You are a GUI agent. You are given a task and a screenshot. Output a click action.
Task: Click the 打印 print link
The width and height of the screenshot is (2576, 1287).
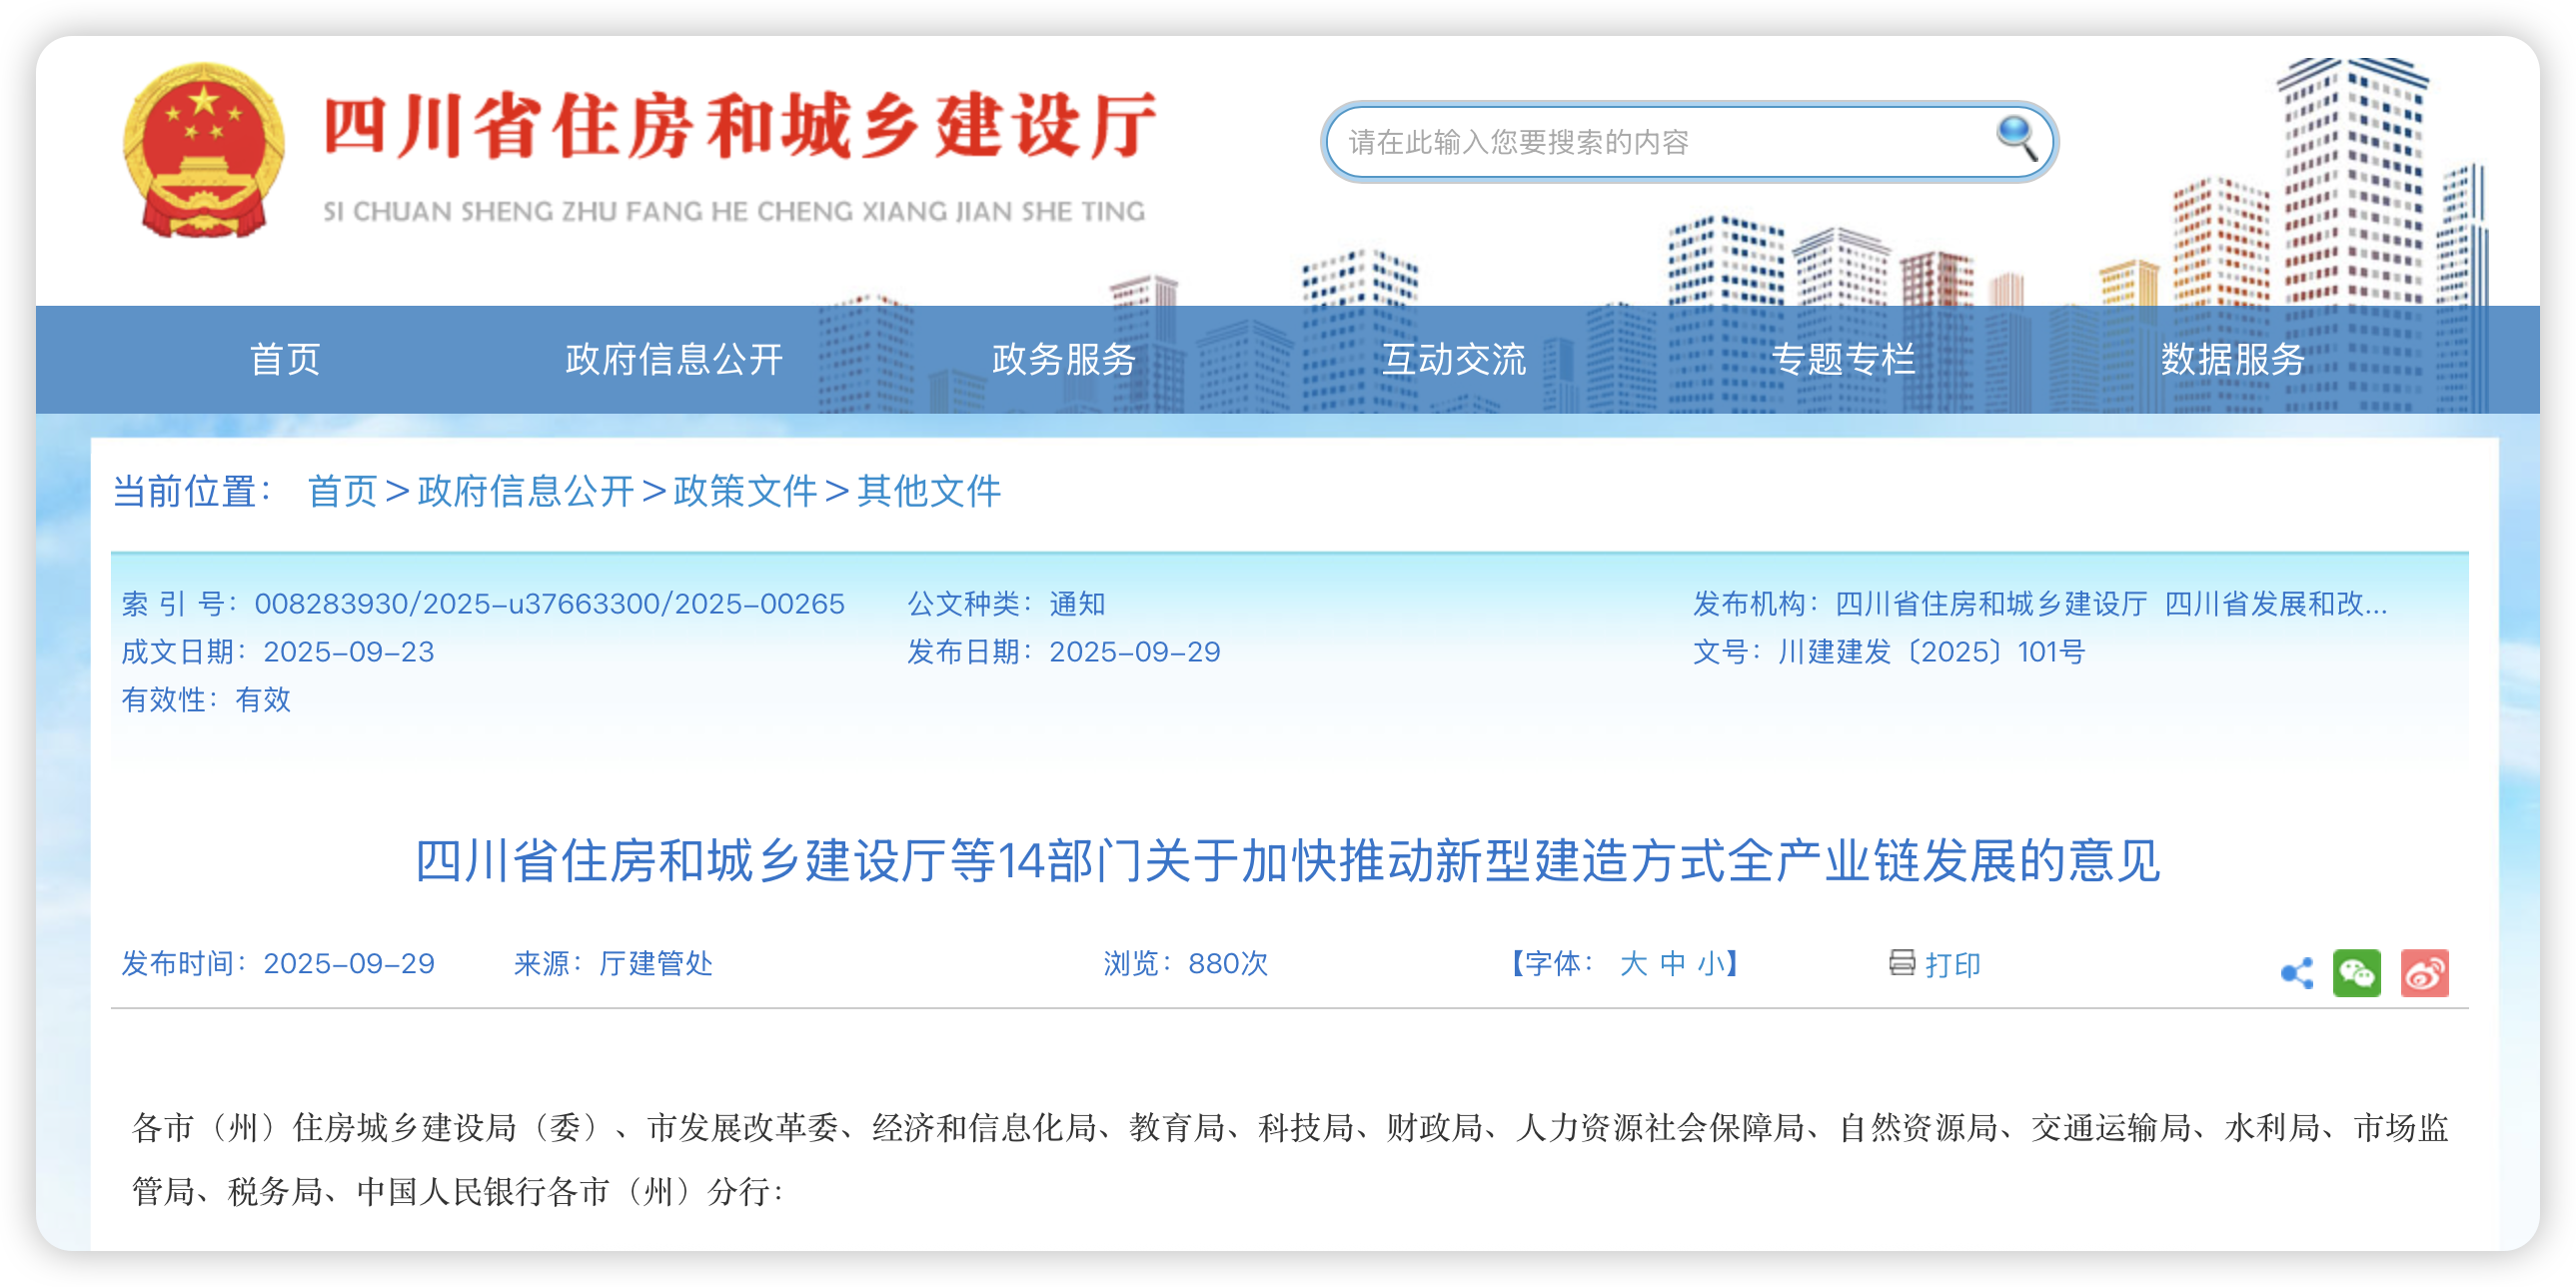click(x=1952, y=965)
